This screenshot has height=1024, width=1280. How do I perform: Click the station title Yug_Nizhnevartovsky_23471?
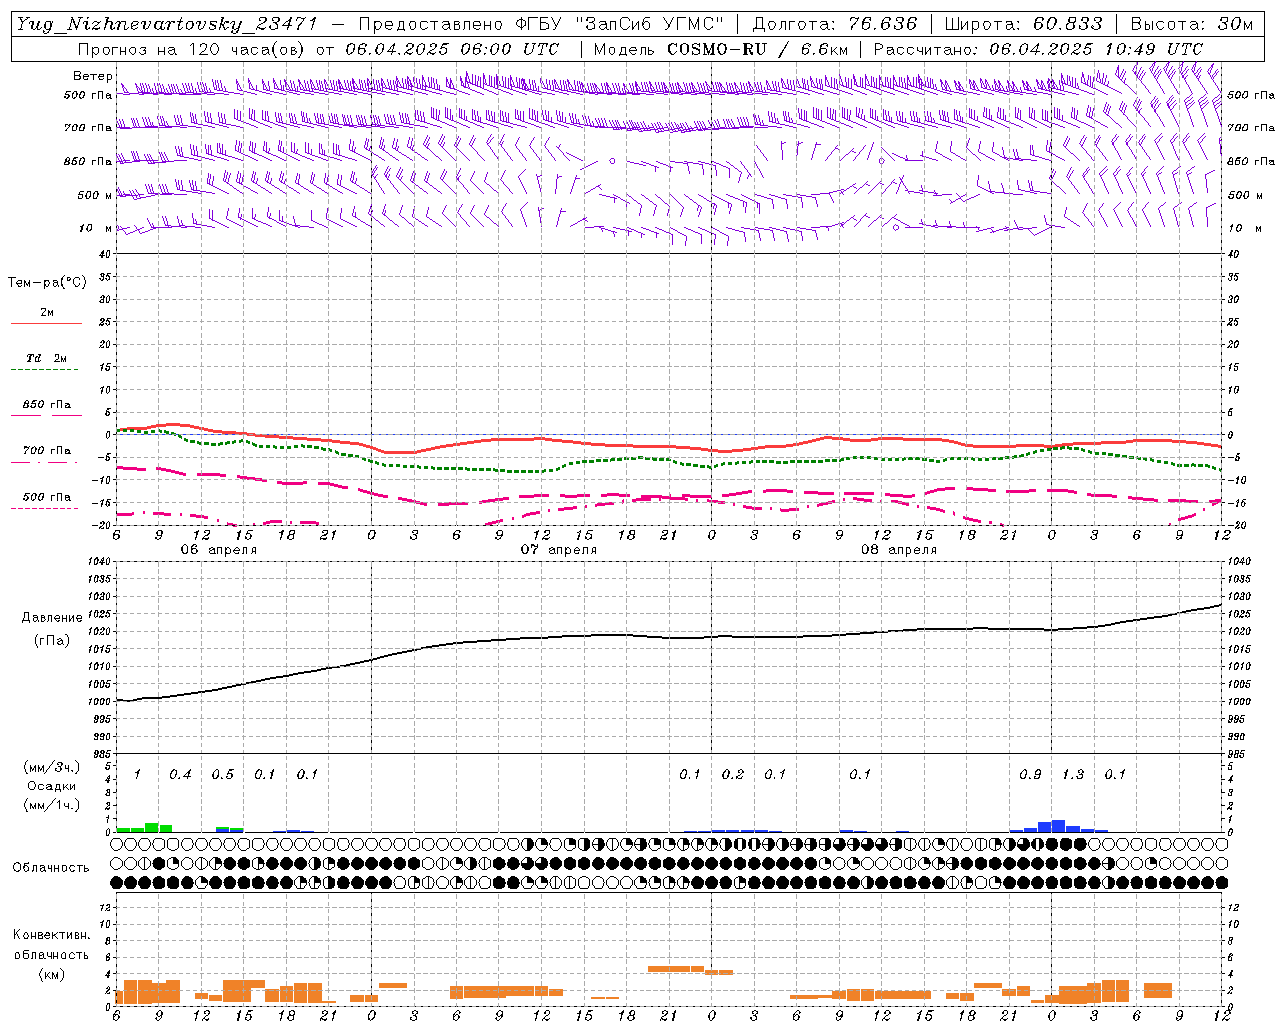[x=167, y=24]
